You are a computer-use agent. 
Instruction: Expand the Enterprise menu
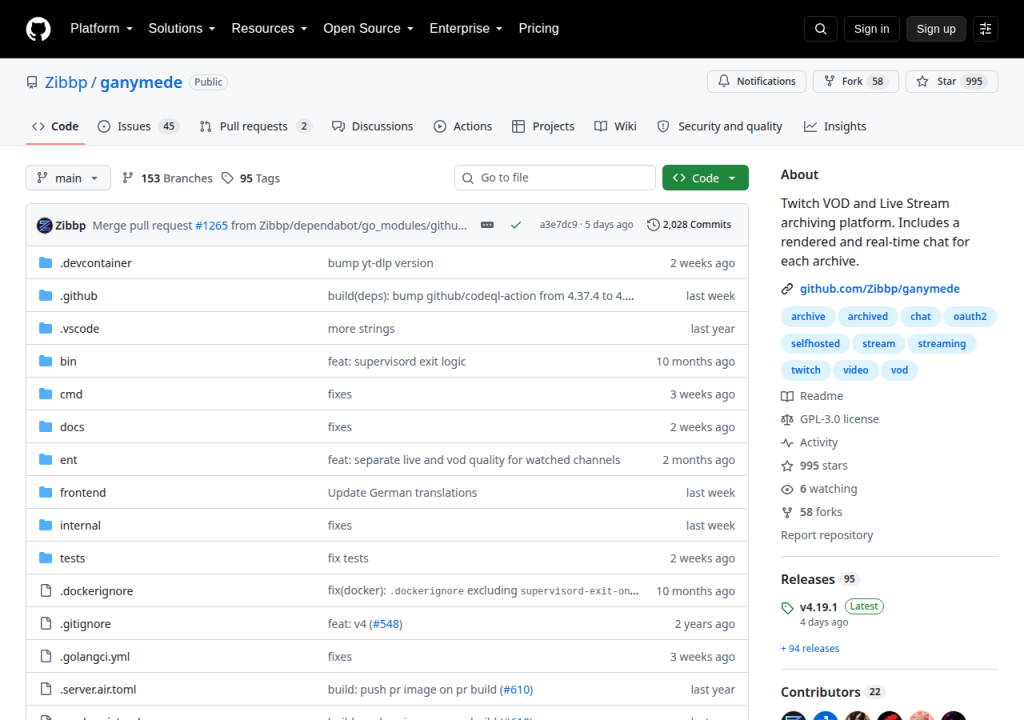(x=466, y=29)
